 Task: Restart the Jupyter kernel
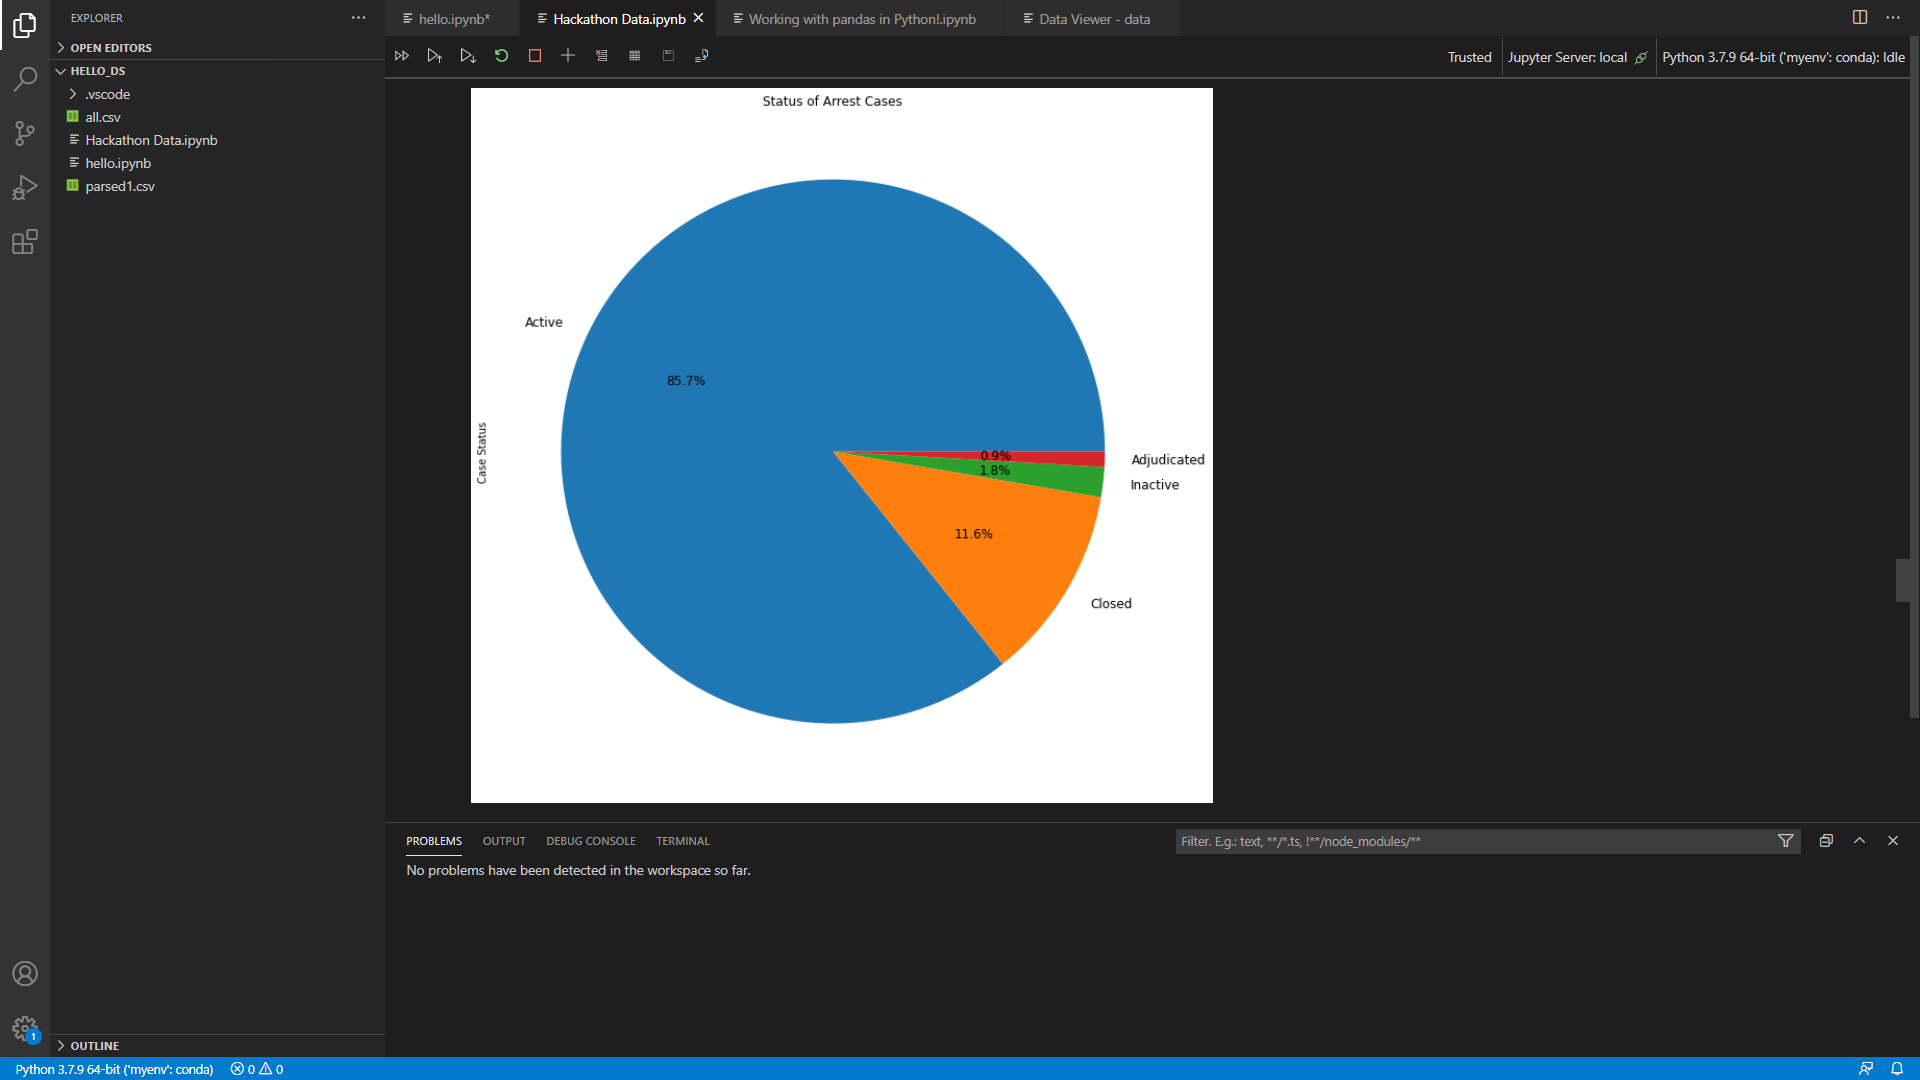click(x=501, y=56)
